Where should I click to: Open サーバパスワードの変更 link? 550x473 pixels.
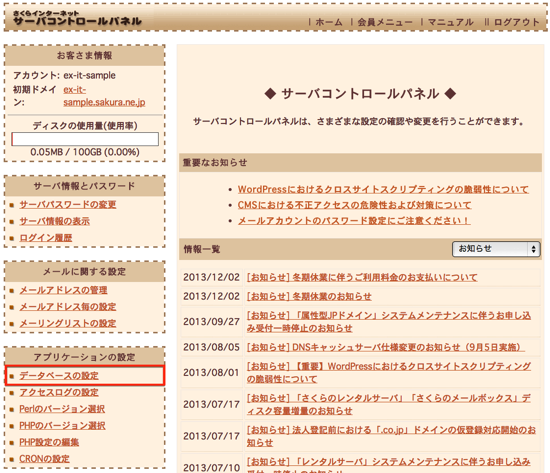point(68,205)
